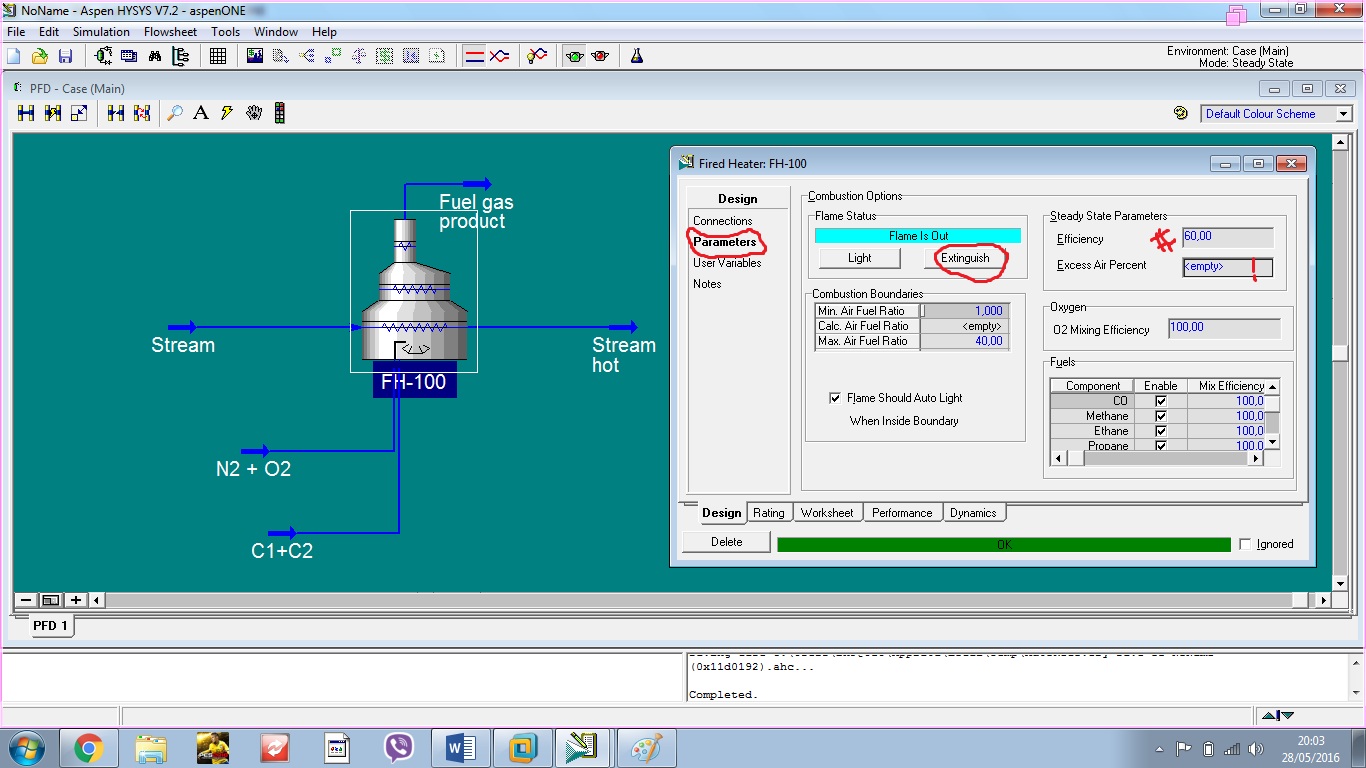Switch to the Dynamics tab
The image size is (1366, 768).
(973, 513)
